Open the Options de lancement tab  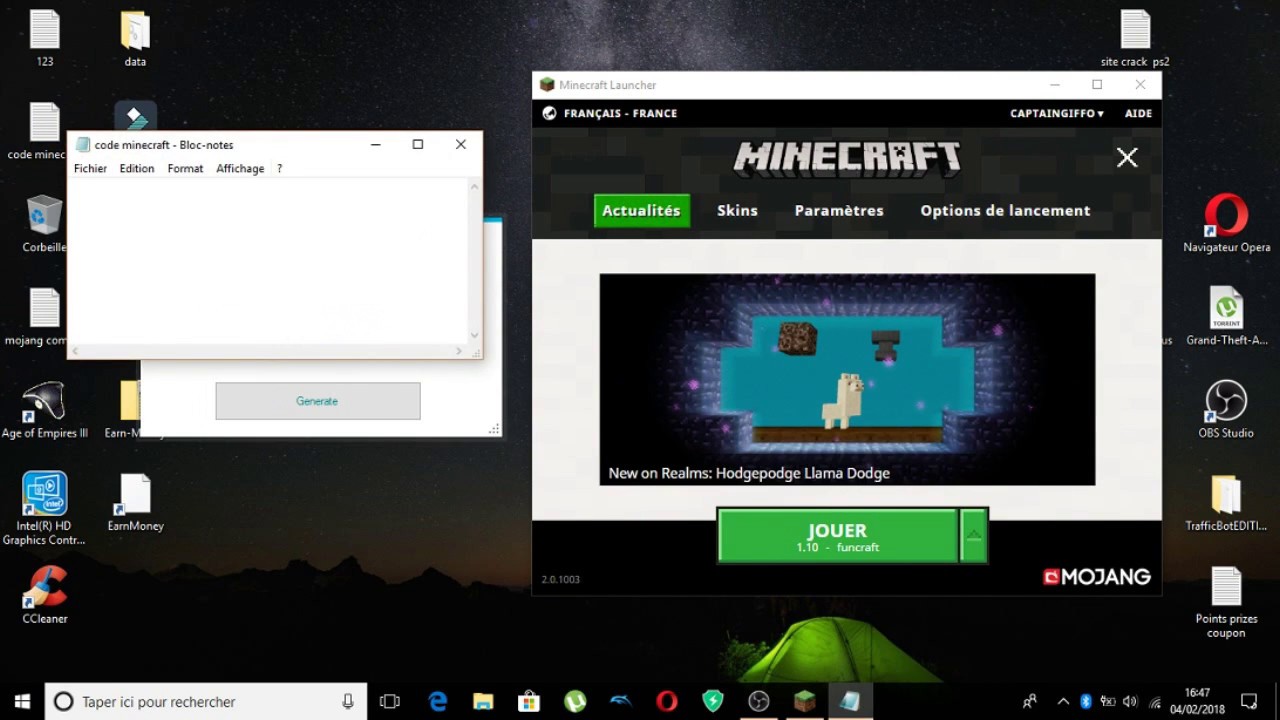point(1005,211)
